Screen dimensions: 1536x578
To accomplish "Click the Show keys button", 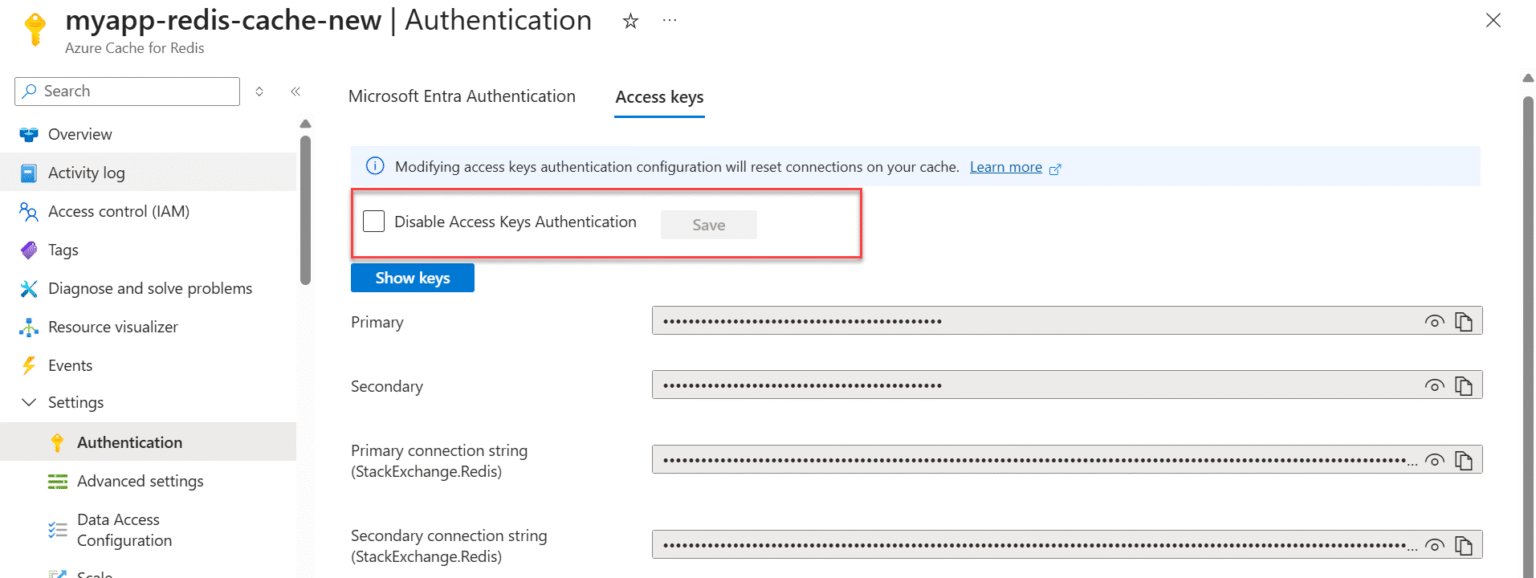I will tap(412, 278).
